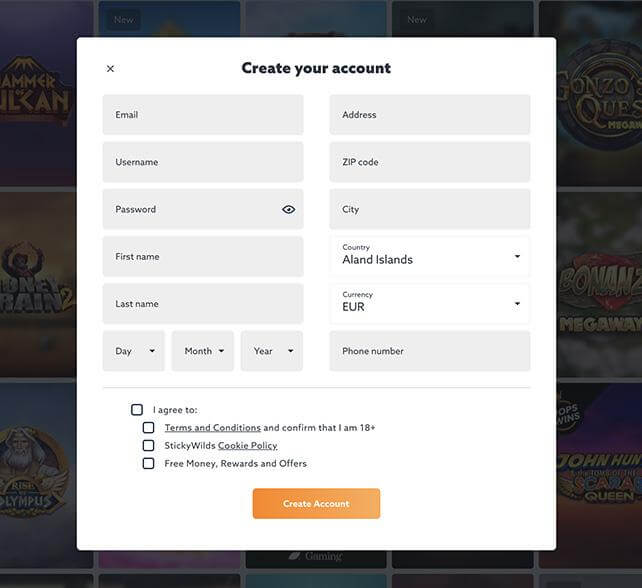Check the main 'I agree to' checkbox
The height and width of the screenshot is (588, 642).
click(137, 409)
